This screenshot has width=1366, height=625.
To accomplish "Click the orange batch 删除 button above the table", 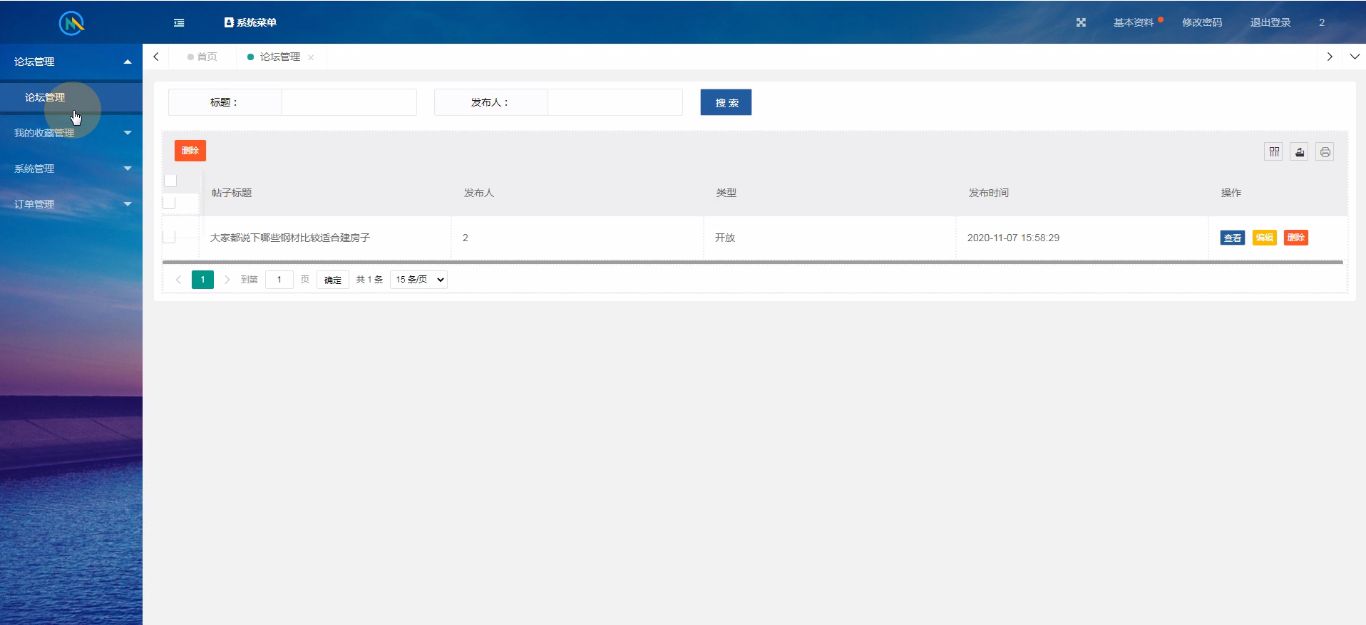I will pos(190,151).
